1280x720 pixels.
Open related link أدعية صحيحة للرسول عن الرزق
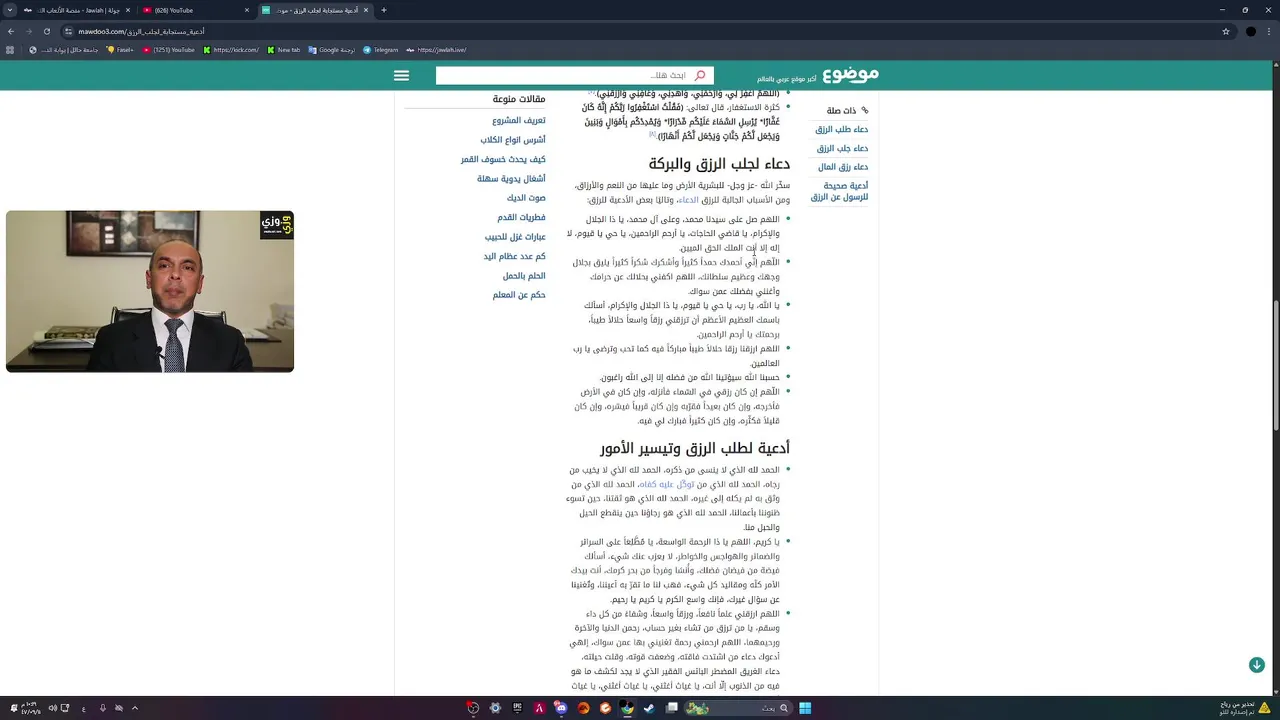pyautogui.click(x=839, y=191)
